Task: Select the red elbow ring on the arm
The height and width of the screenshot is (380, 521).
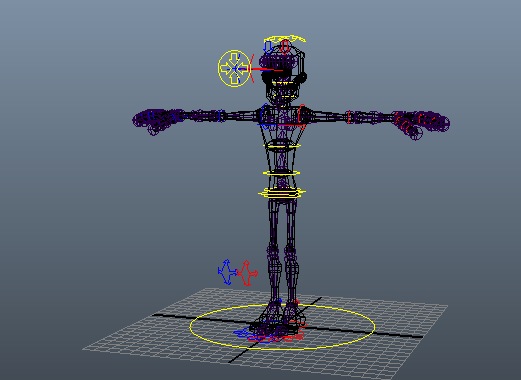Action: tap(349, 117)
